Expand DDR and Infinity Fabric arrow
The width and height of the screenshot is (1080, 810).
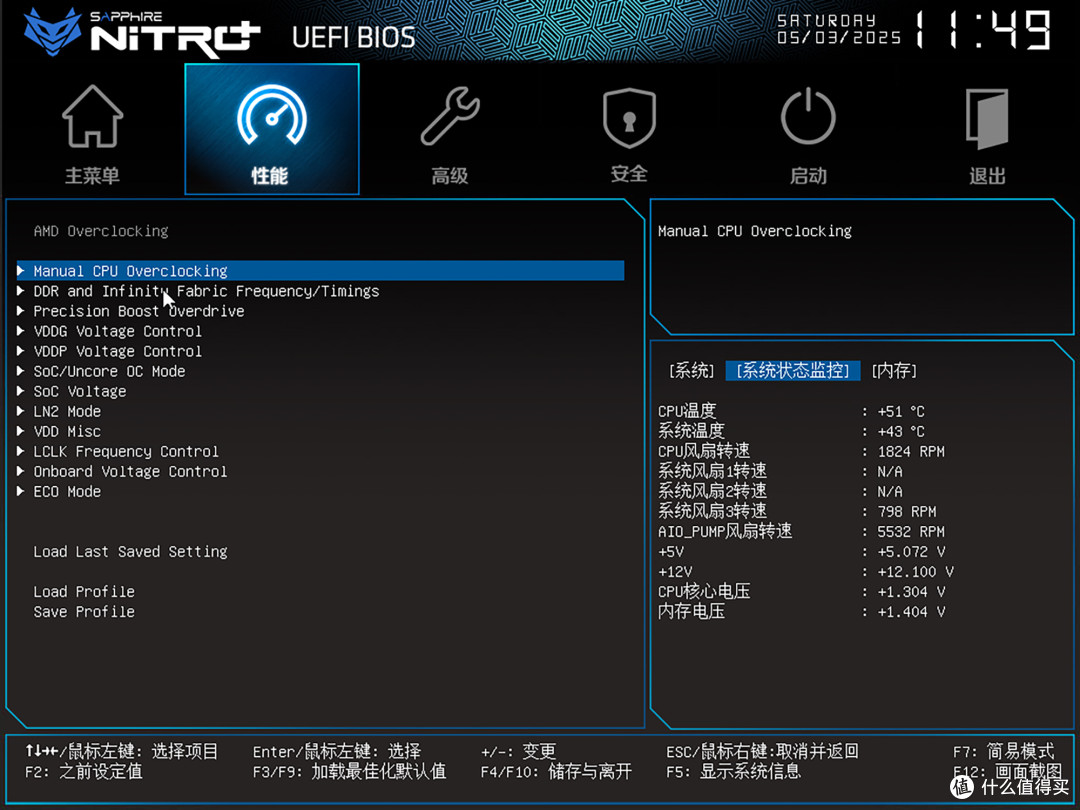pos(21,291)
